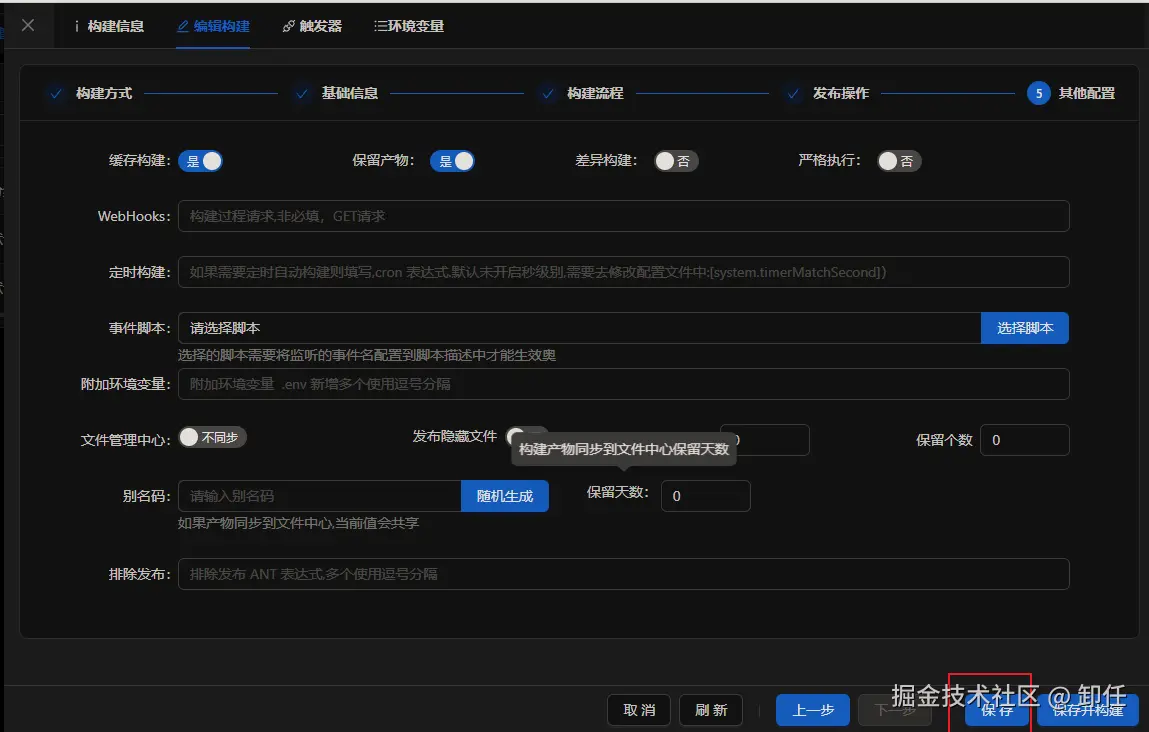Switch to the 编辑构建 tab
The image size is (1149, 732).
[x=213, y=26]
